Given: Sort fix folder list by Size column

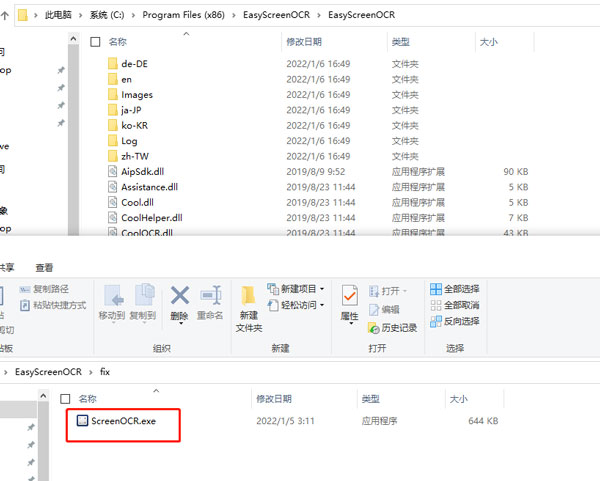Looking at the screenshot, I should coord(458,399).
